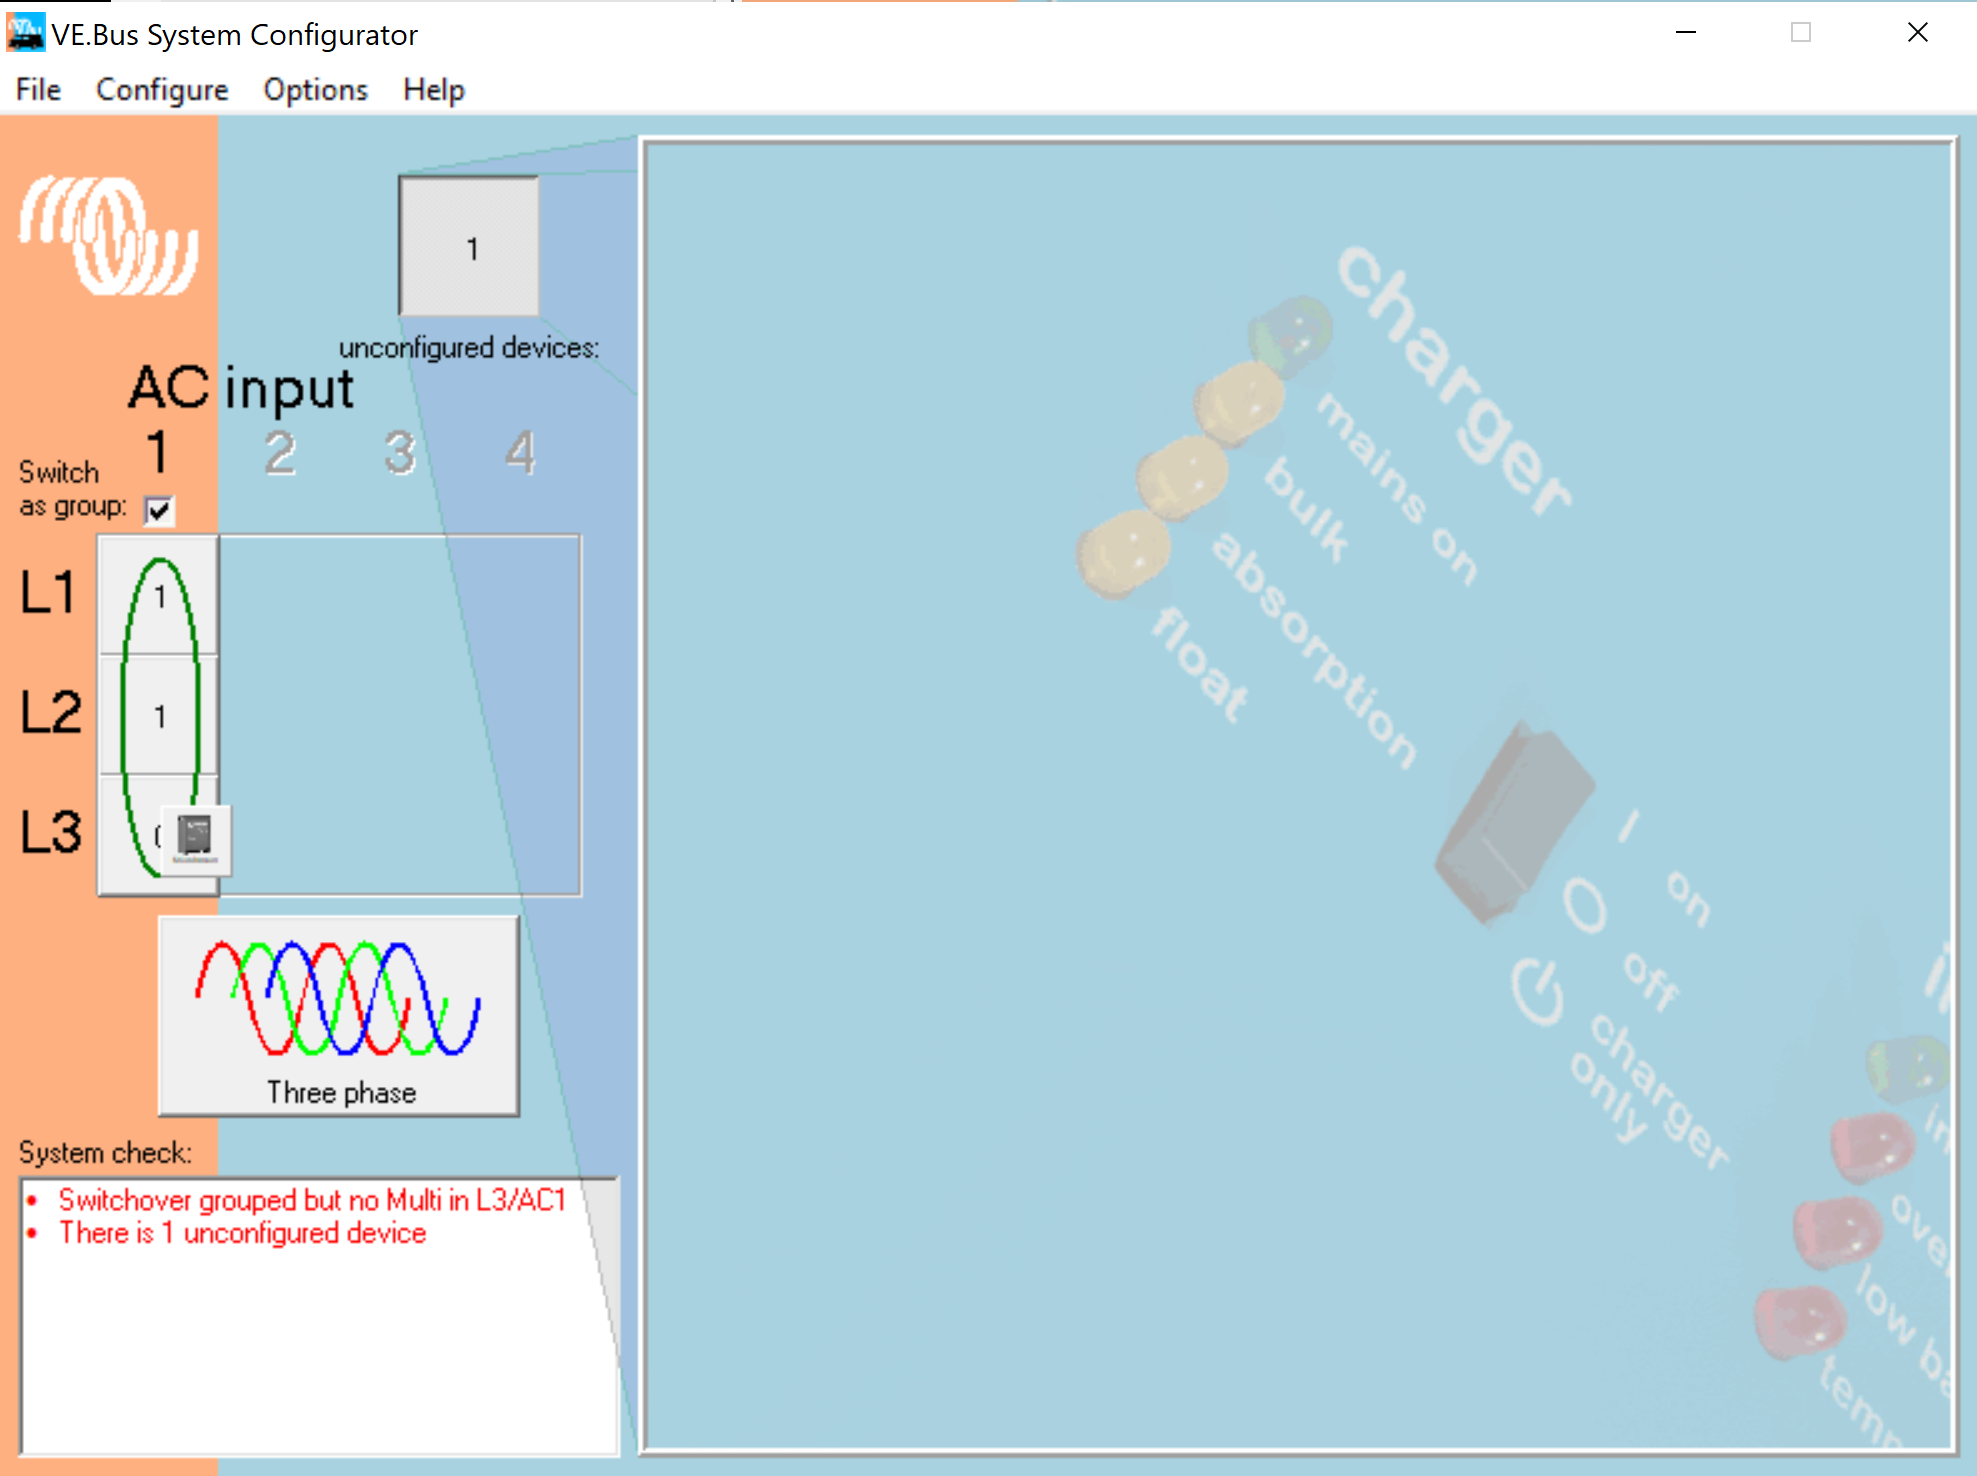Viewport: 1977px width, 1476px height.
Task: Open the Options menu
Action: [315, 90]
